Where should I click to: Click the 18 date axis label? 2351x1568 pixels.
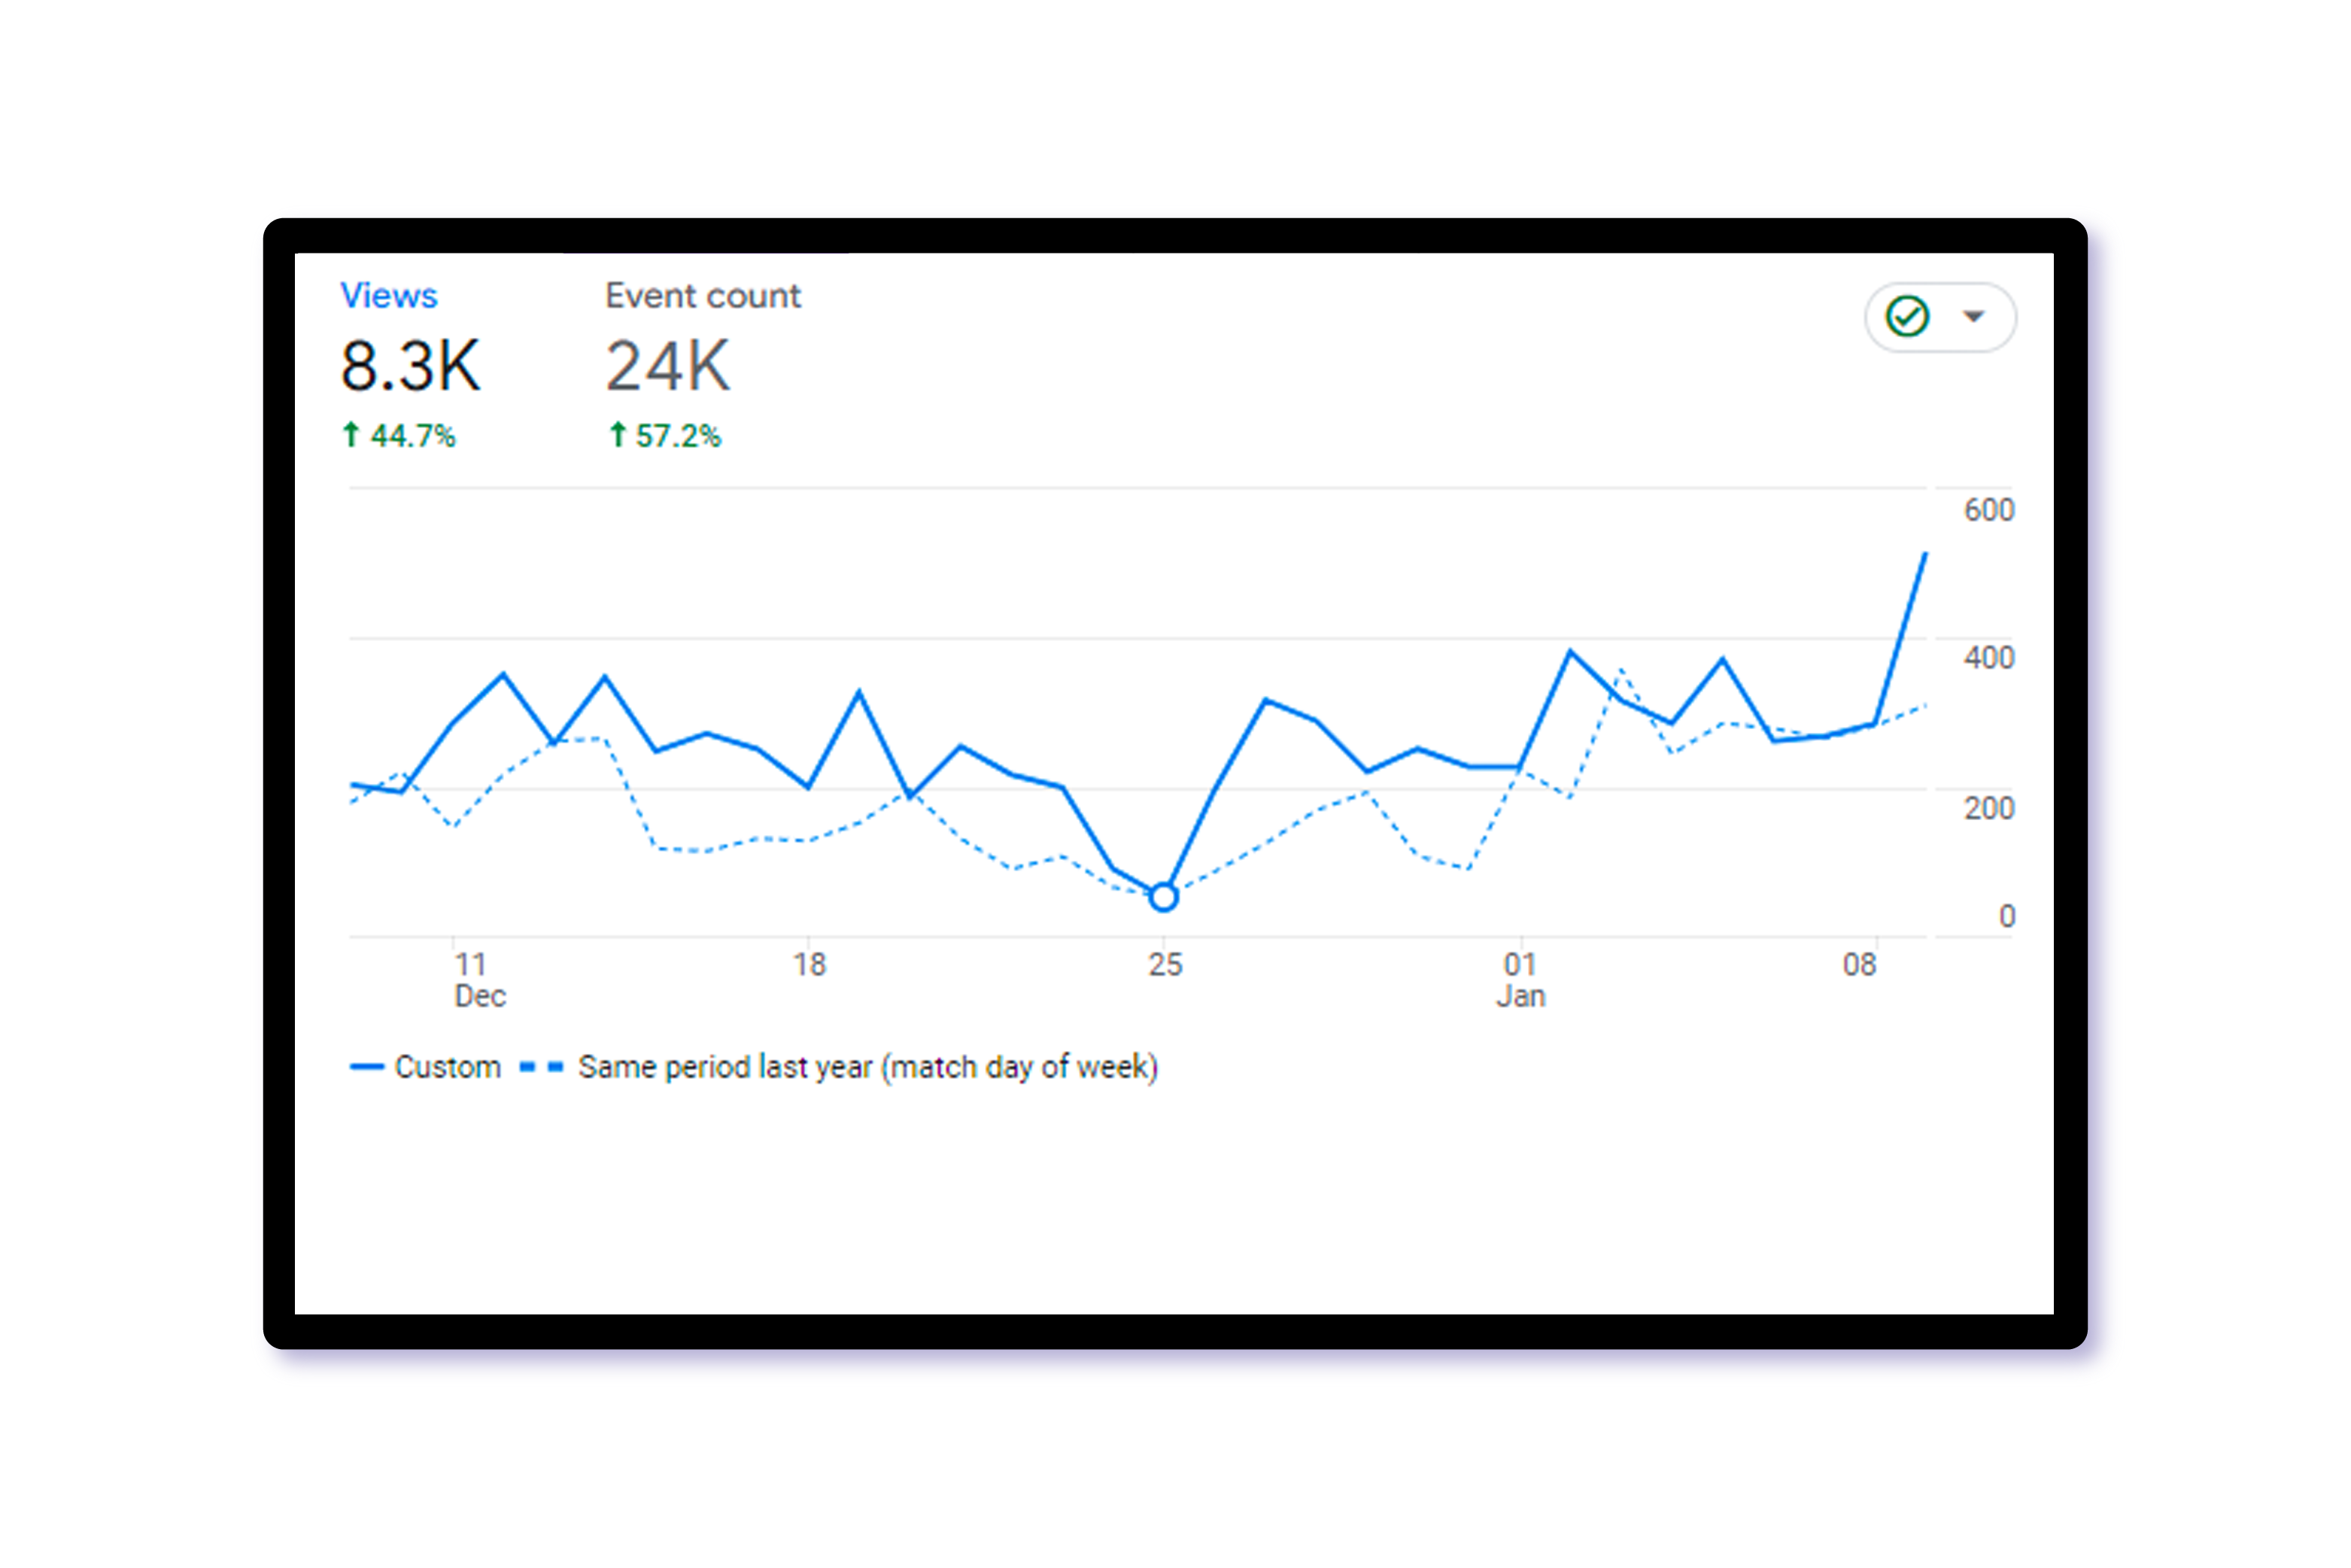pos(809,965)
